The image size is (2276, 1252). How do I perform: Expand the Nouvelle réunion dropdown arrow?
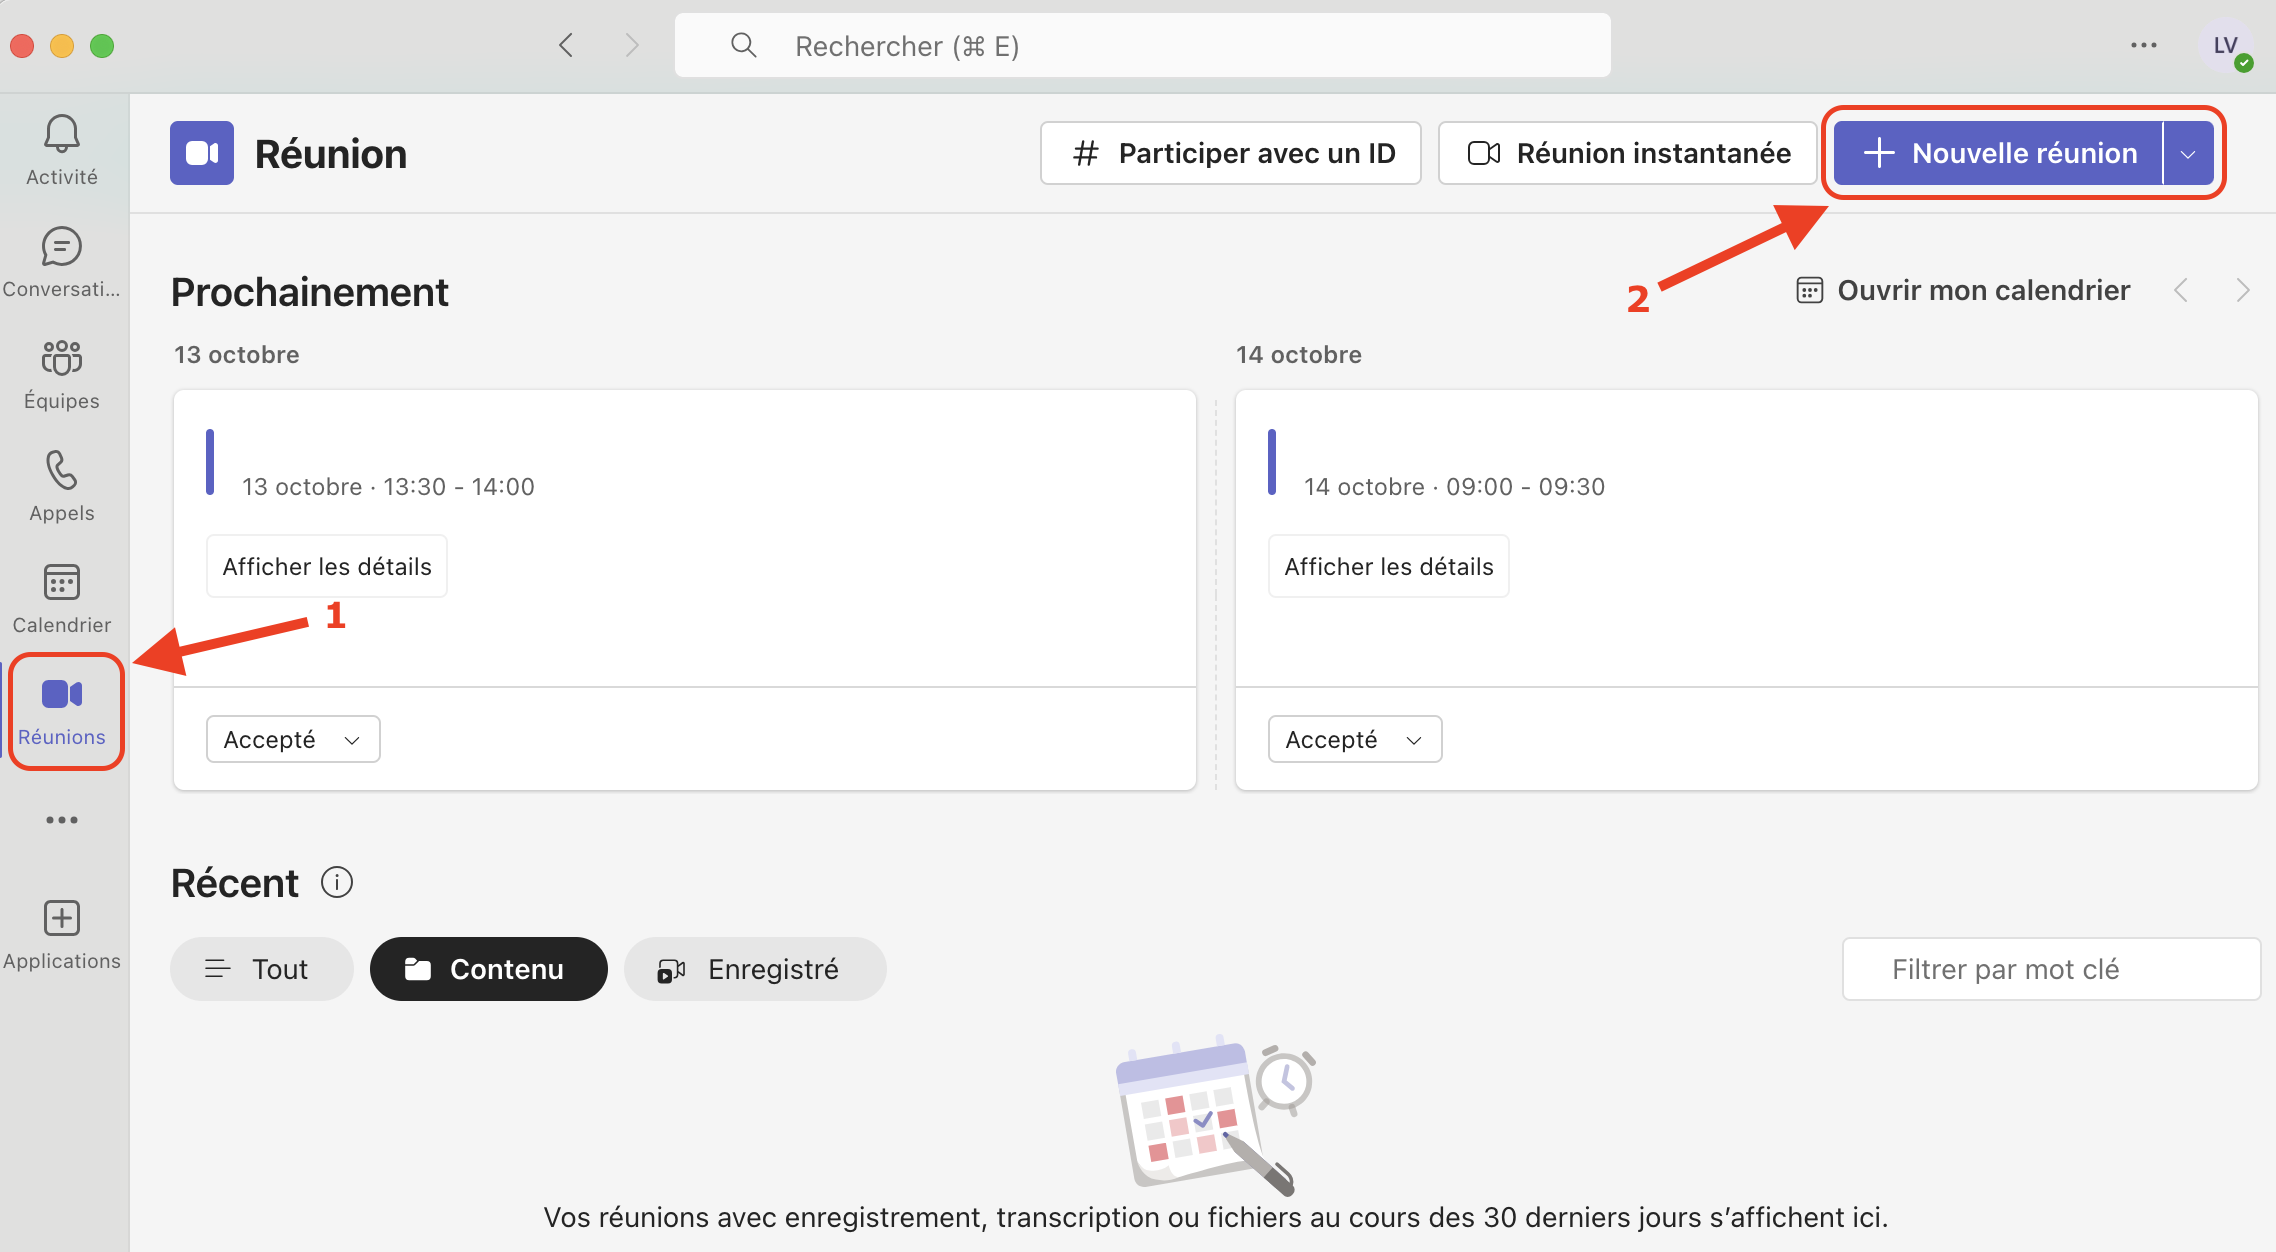click(2188, 154)
